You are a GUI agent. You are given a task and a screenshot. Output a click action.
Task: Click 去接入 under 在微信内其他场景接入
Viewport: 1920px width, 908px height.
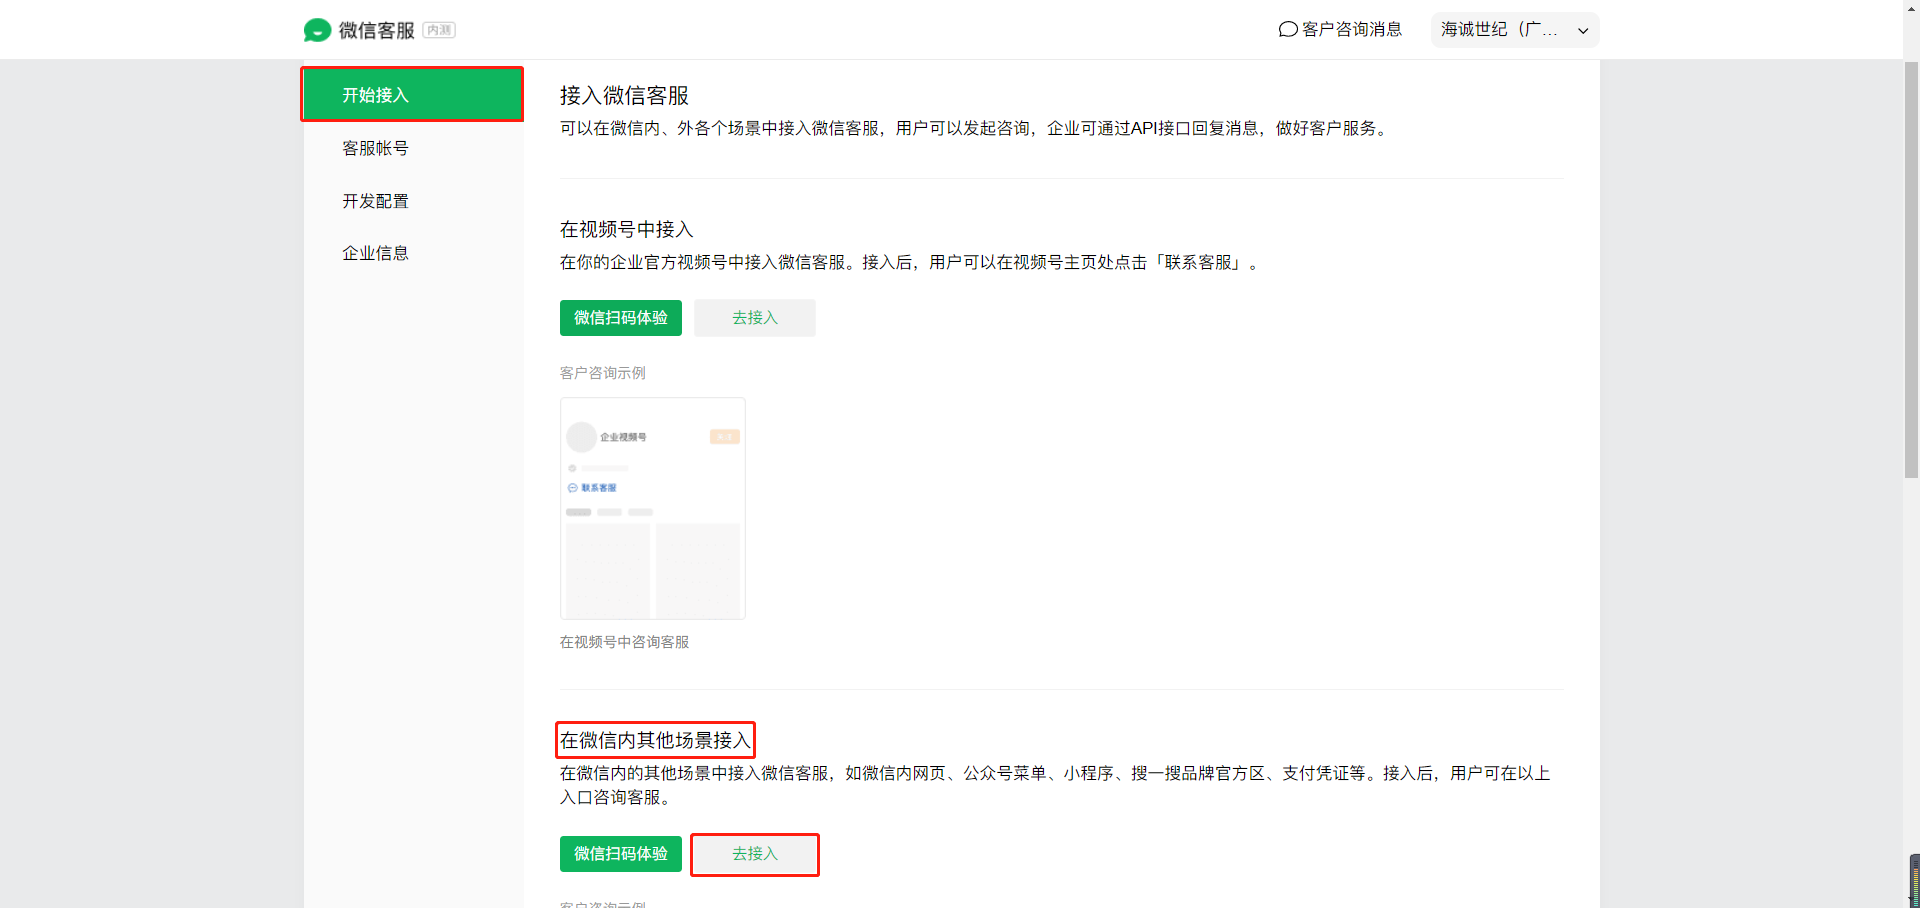(x=755, y=854)
